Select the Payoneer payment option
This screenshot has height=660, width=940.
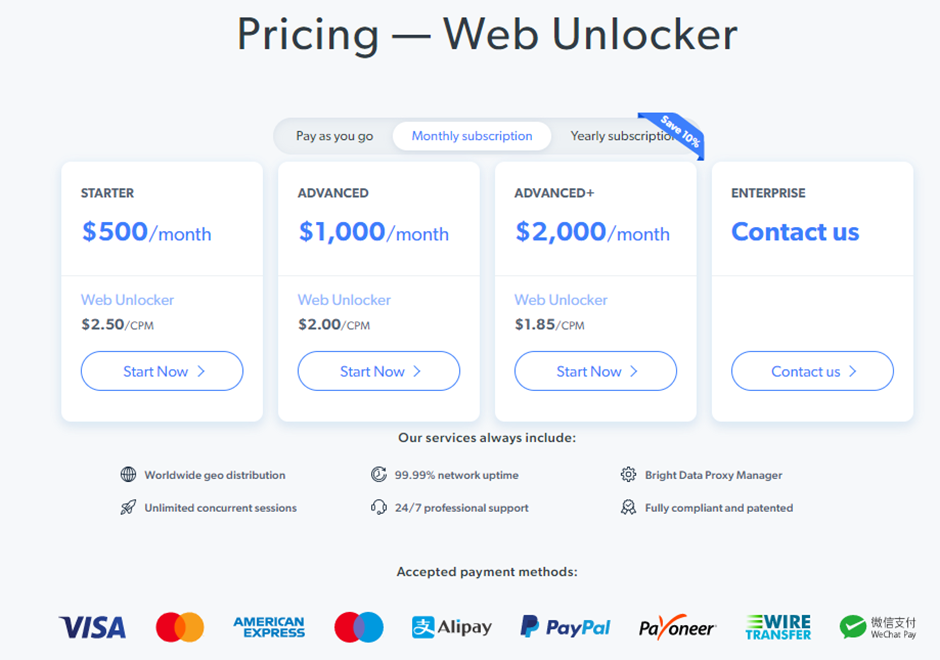[677, 627]
